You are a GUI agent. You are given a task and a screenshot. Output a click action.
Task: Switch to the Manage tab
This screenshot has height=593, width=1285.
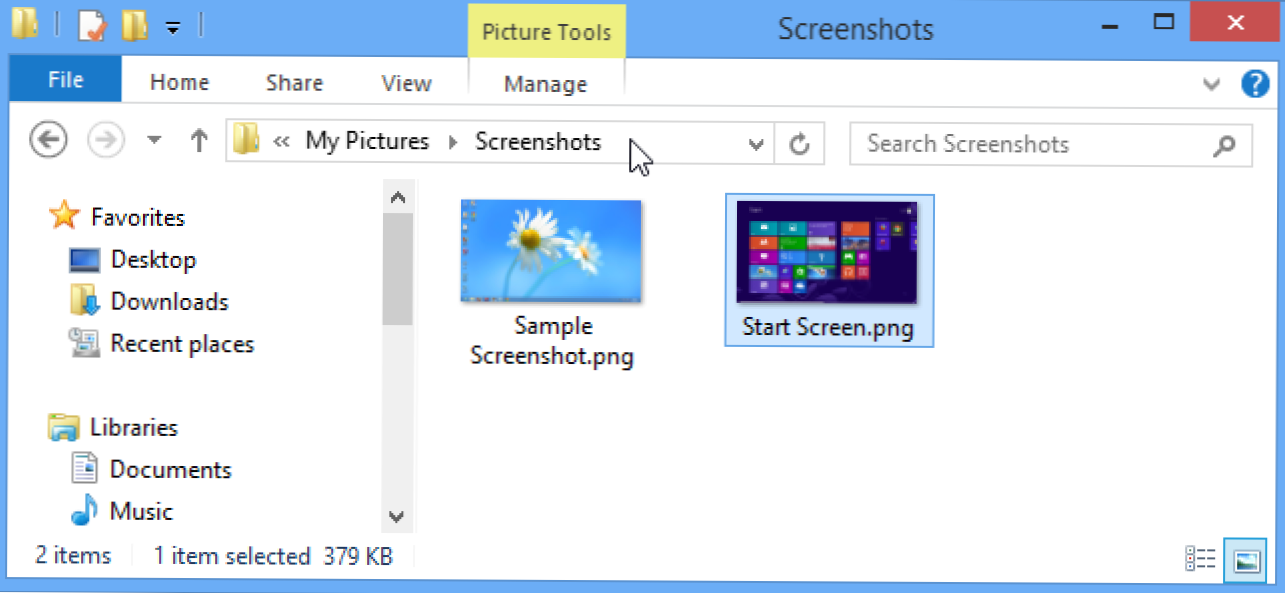(x=545, y=85)
